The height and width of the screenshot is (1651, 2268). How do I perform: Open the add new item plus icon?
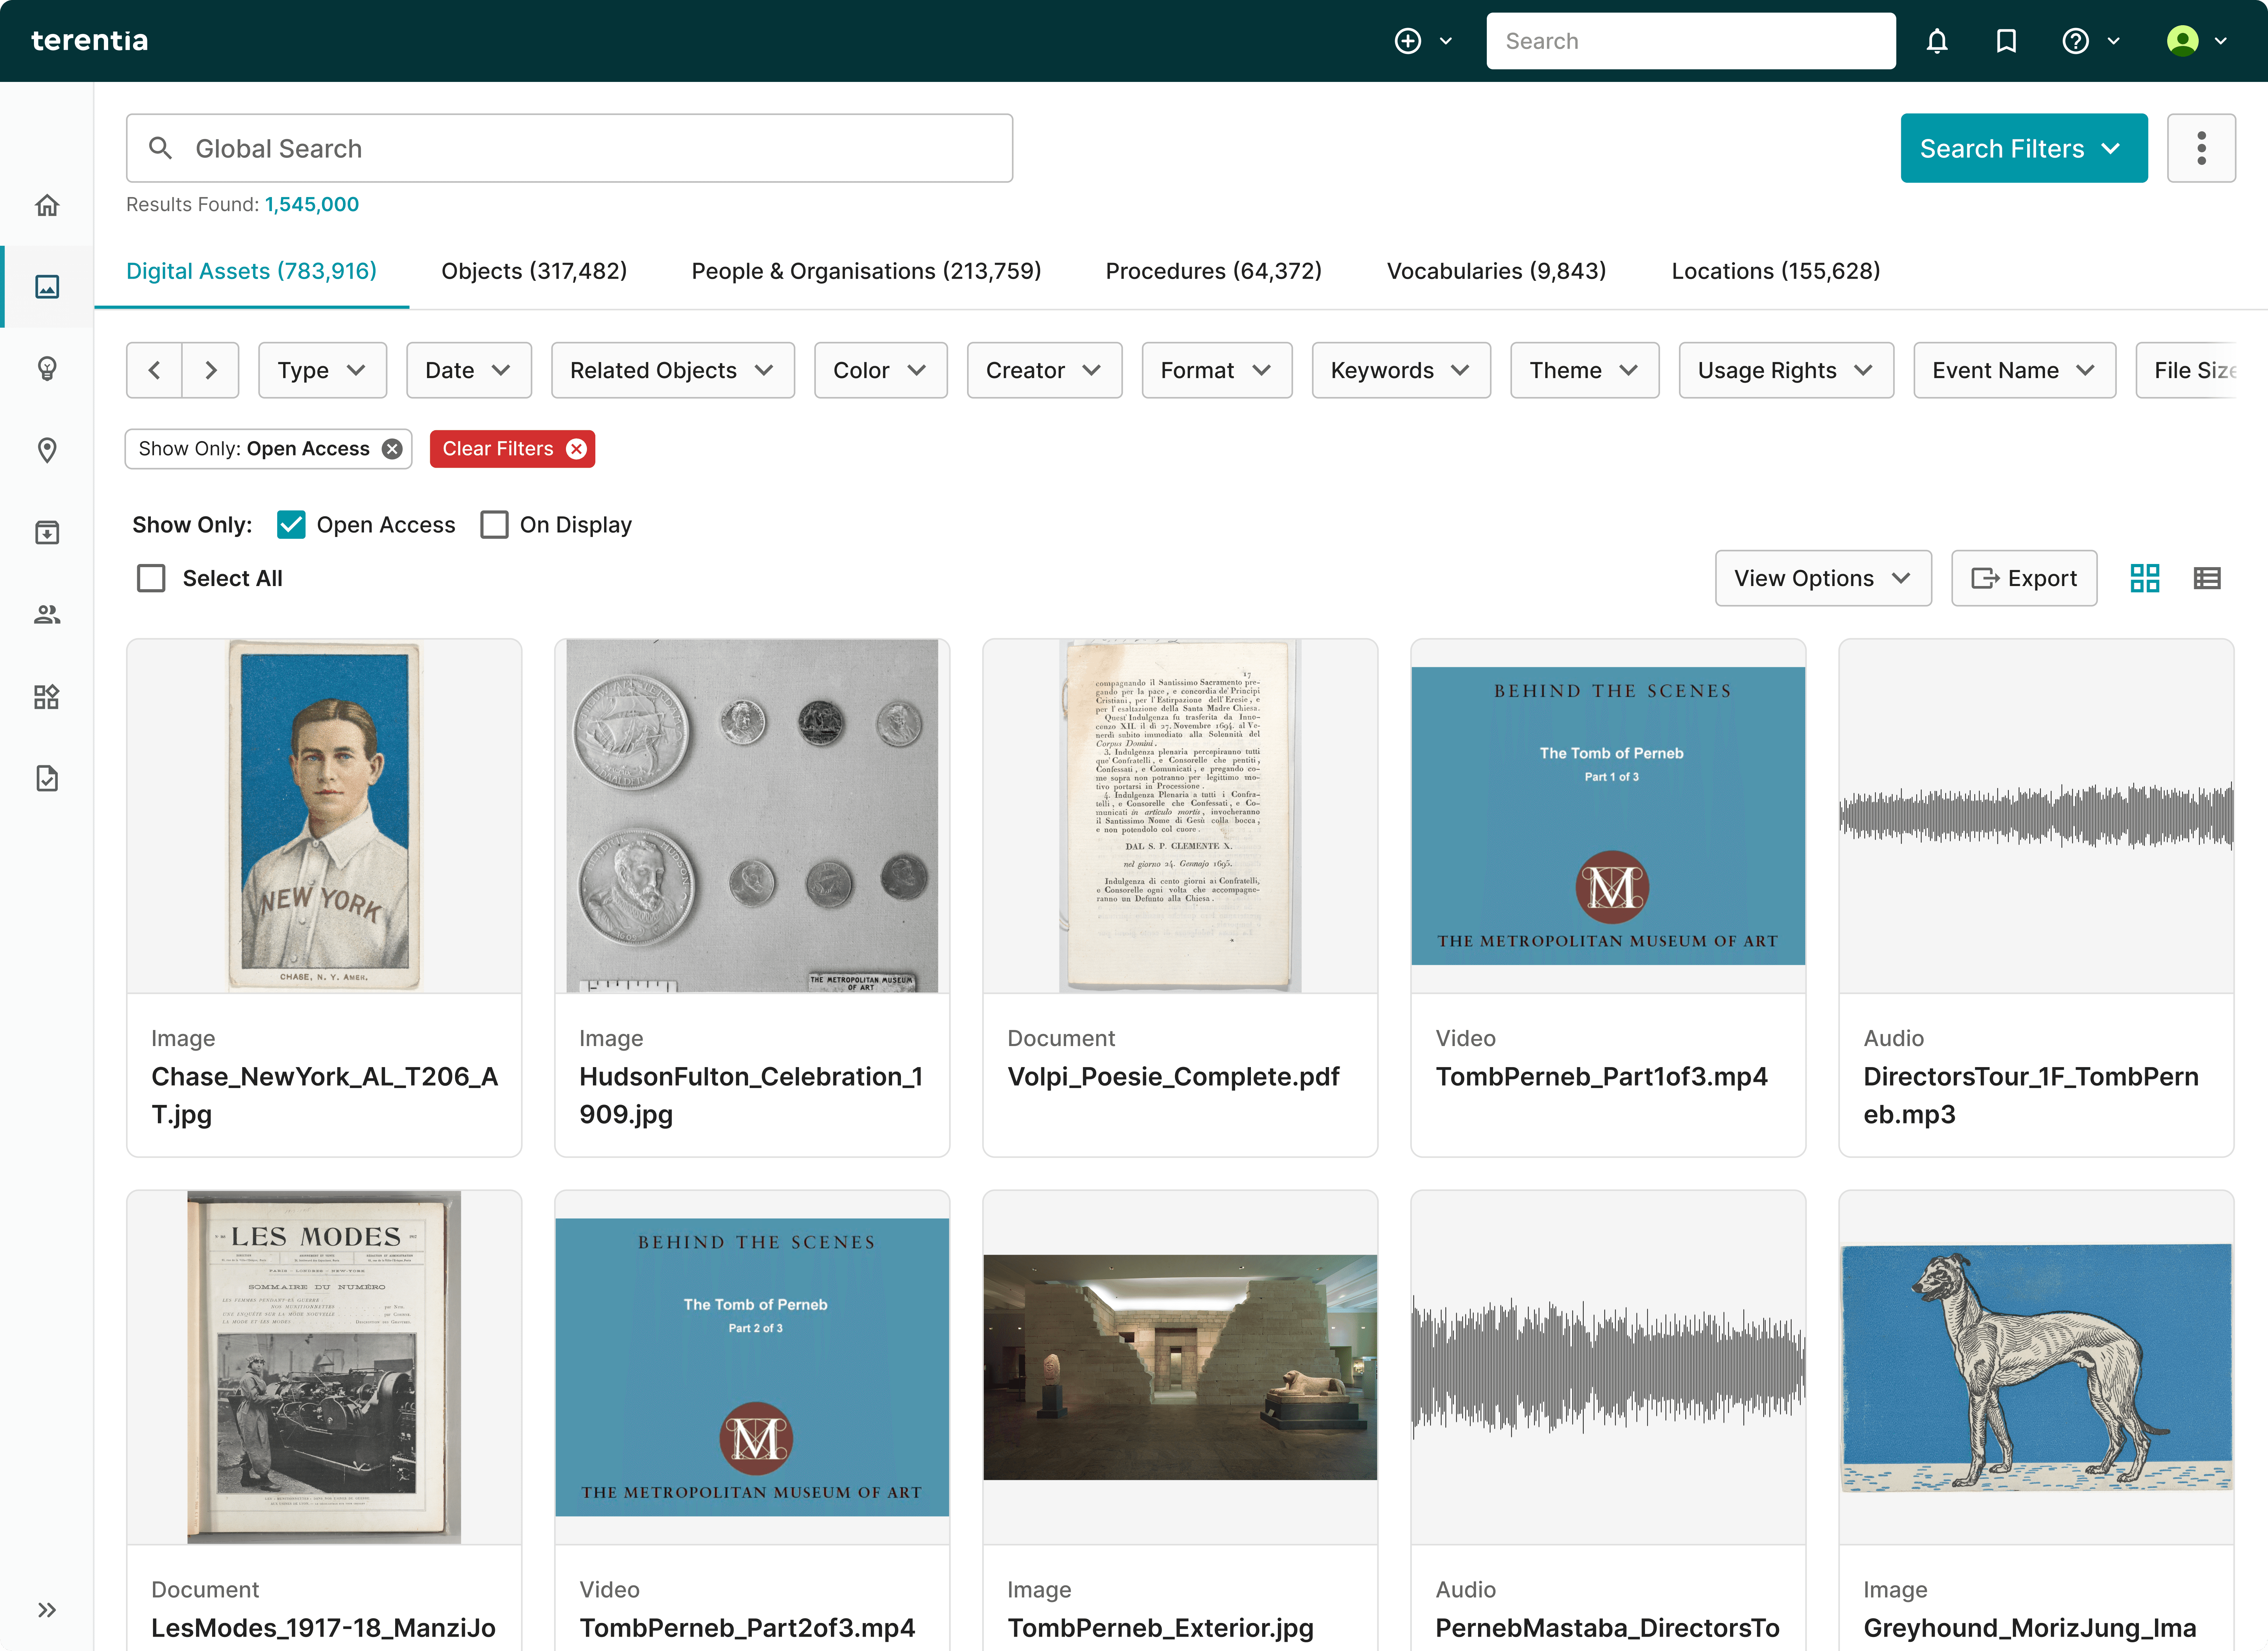pos(1408,41)
